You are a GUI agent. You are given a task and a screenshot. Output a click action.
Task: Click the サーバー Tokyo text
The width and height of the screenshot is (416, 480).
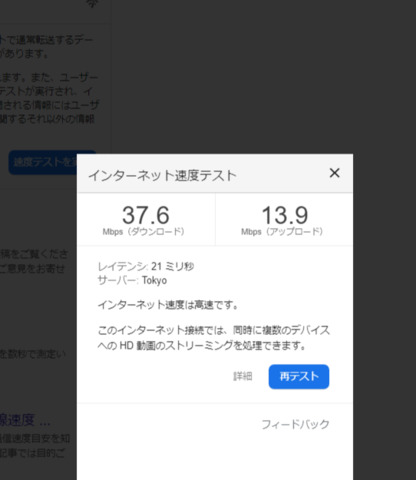132,280
